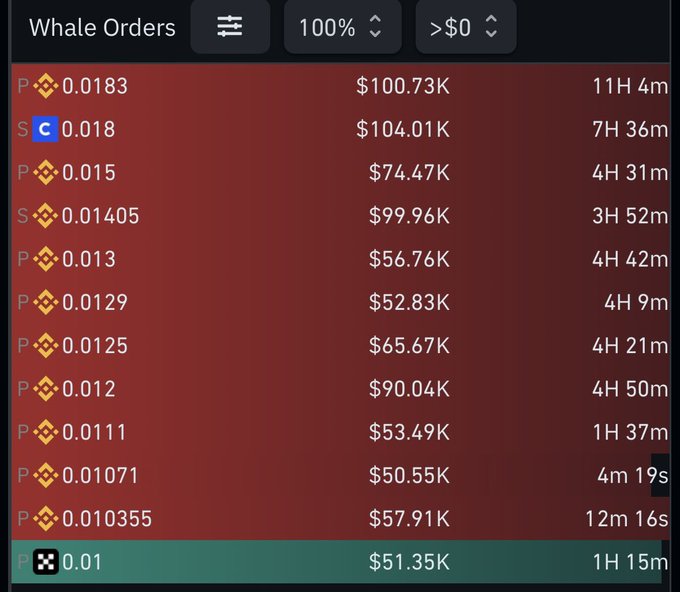Select price 0.0111
The width and height of the screenshot is (680, 592).
pos(94,432)
